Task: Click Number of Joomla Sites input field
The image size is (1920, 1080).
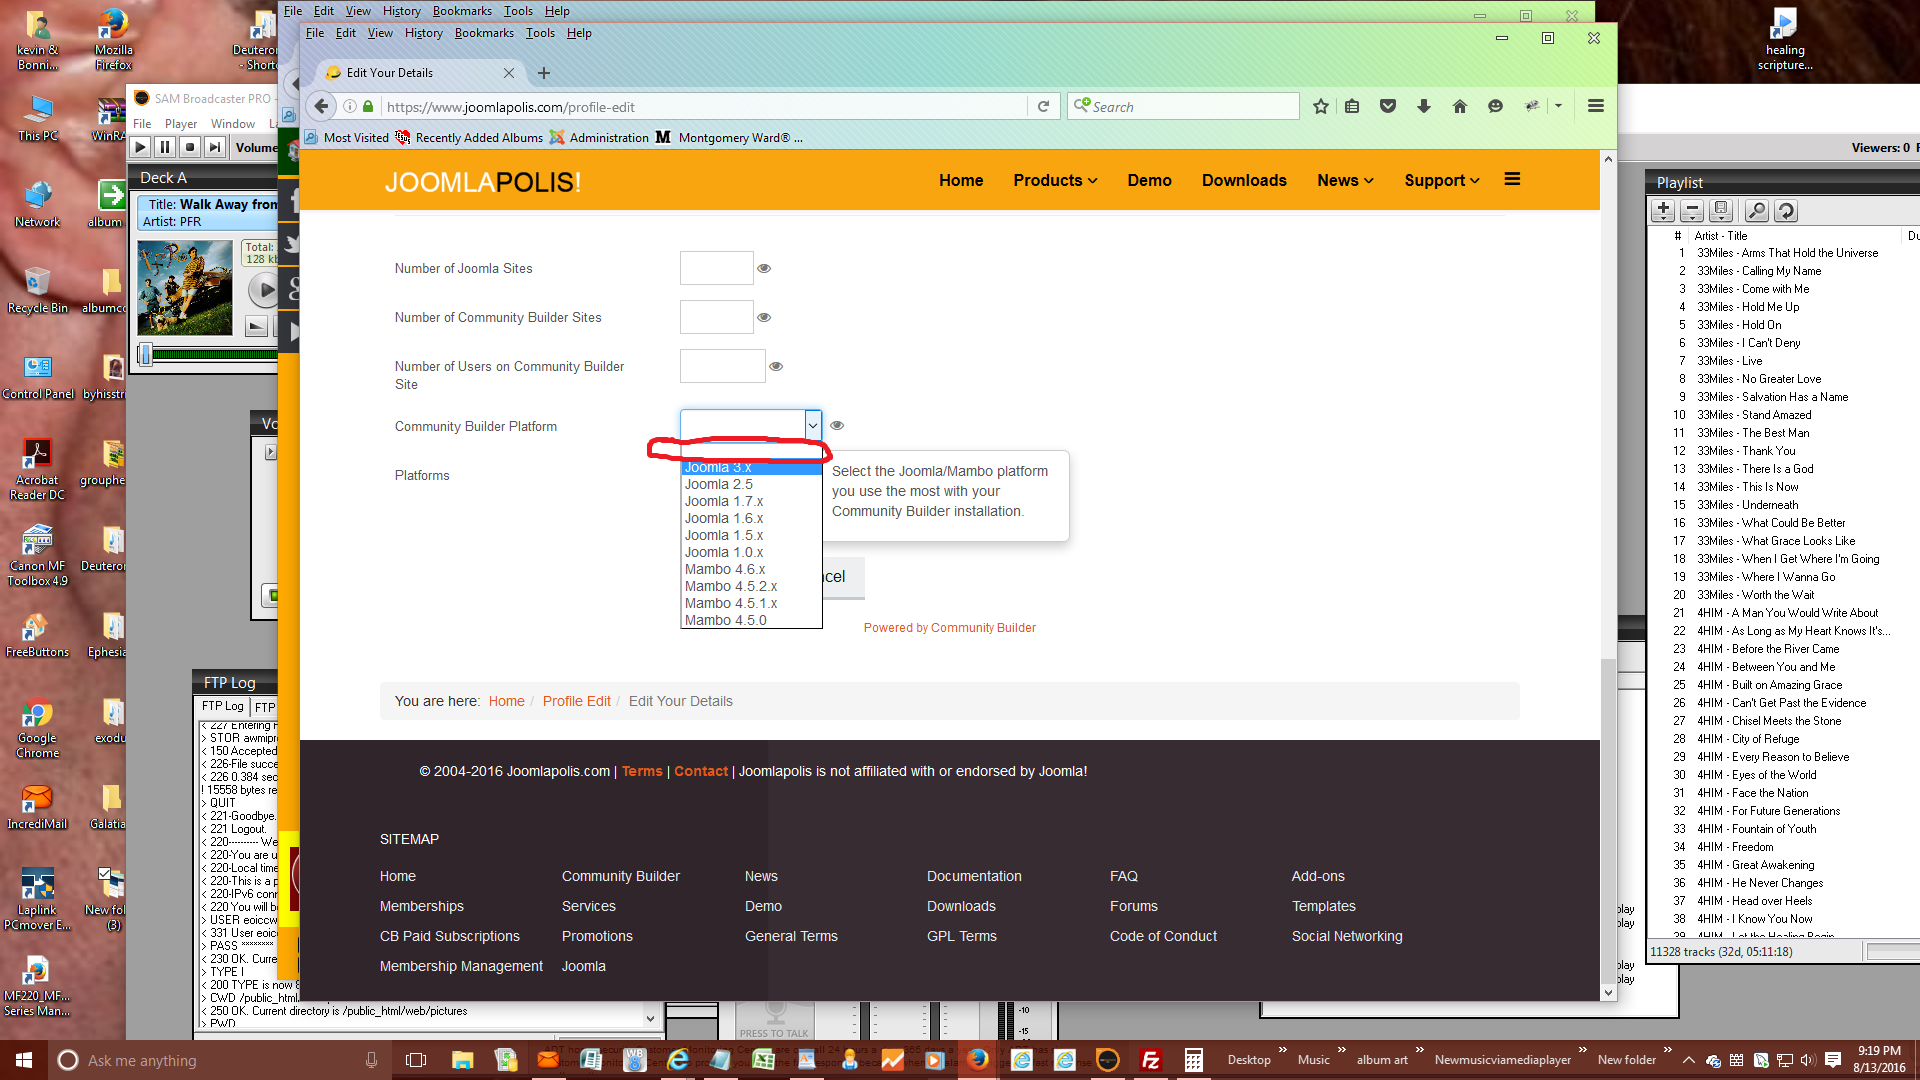Action: (716, 268)
